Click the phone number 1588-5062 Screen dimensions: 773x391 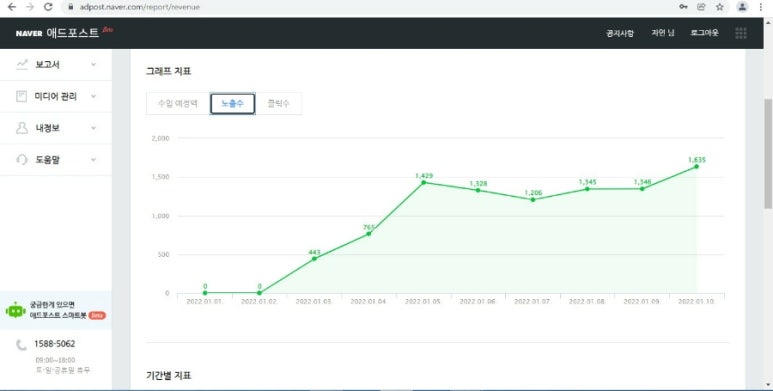tap(55, 344)
